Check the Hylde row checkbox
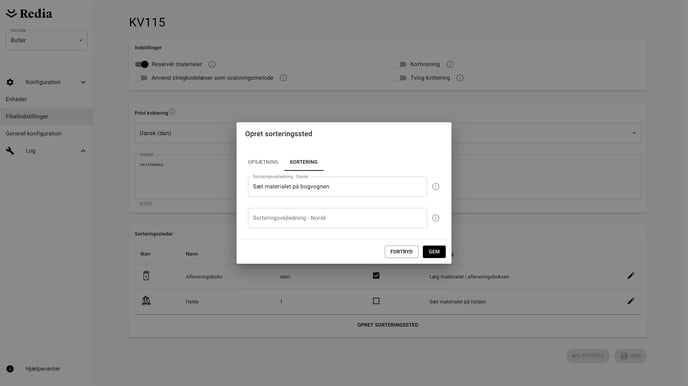Screen dimensions: 688x386 376,301
